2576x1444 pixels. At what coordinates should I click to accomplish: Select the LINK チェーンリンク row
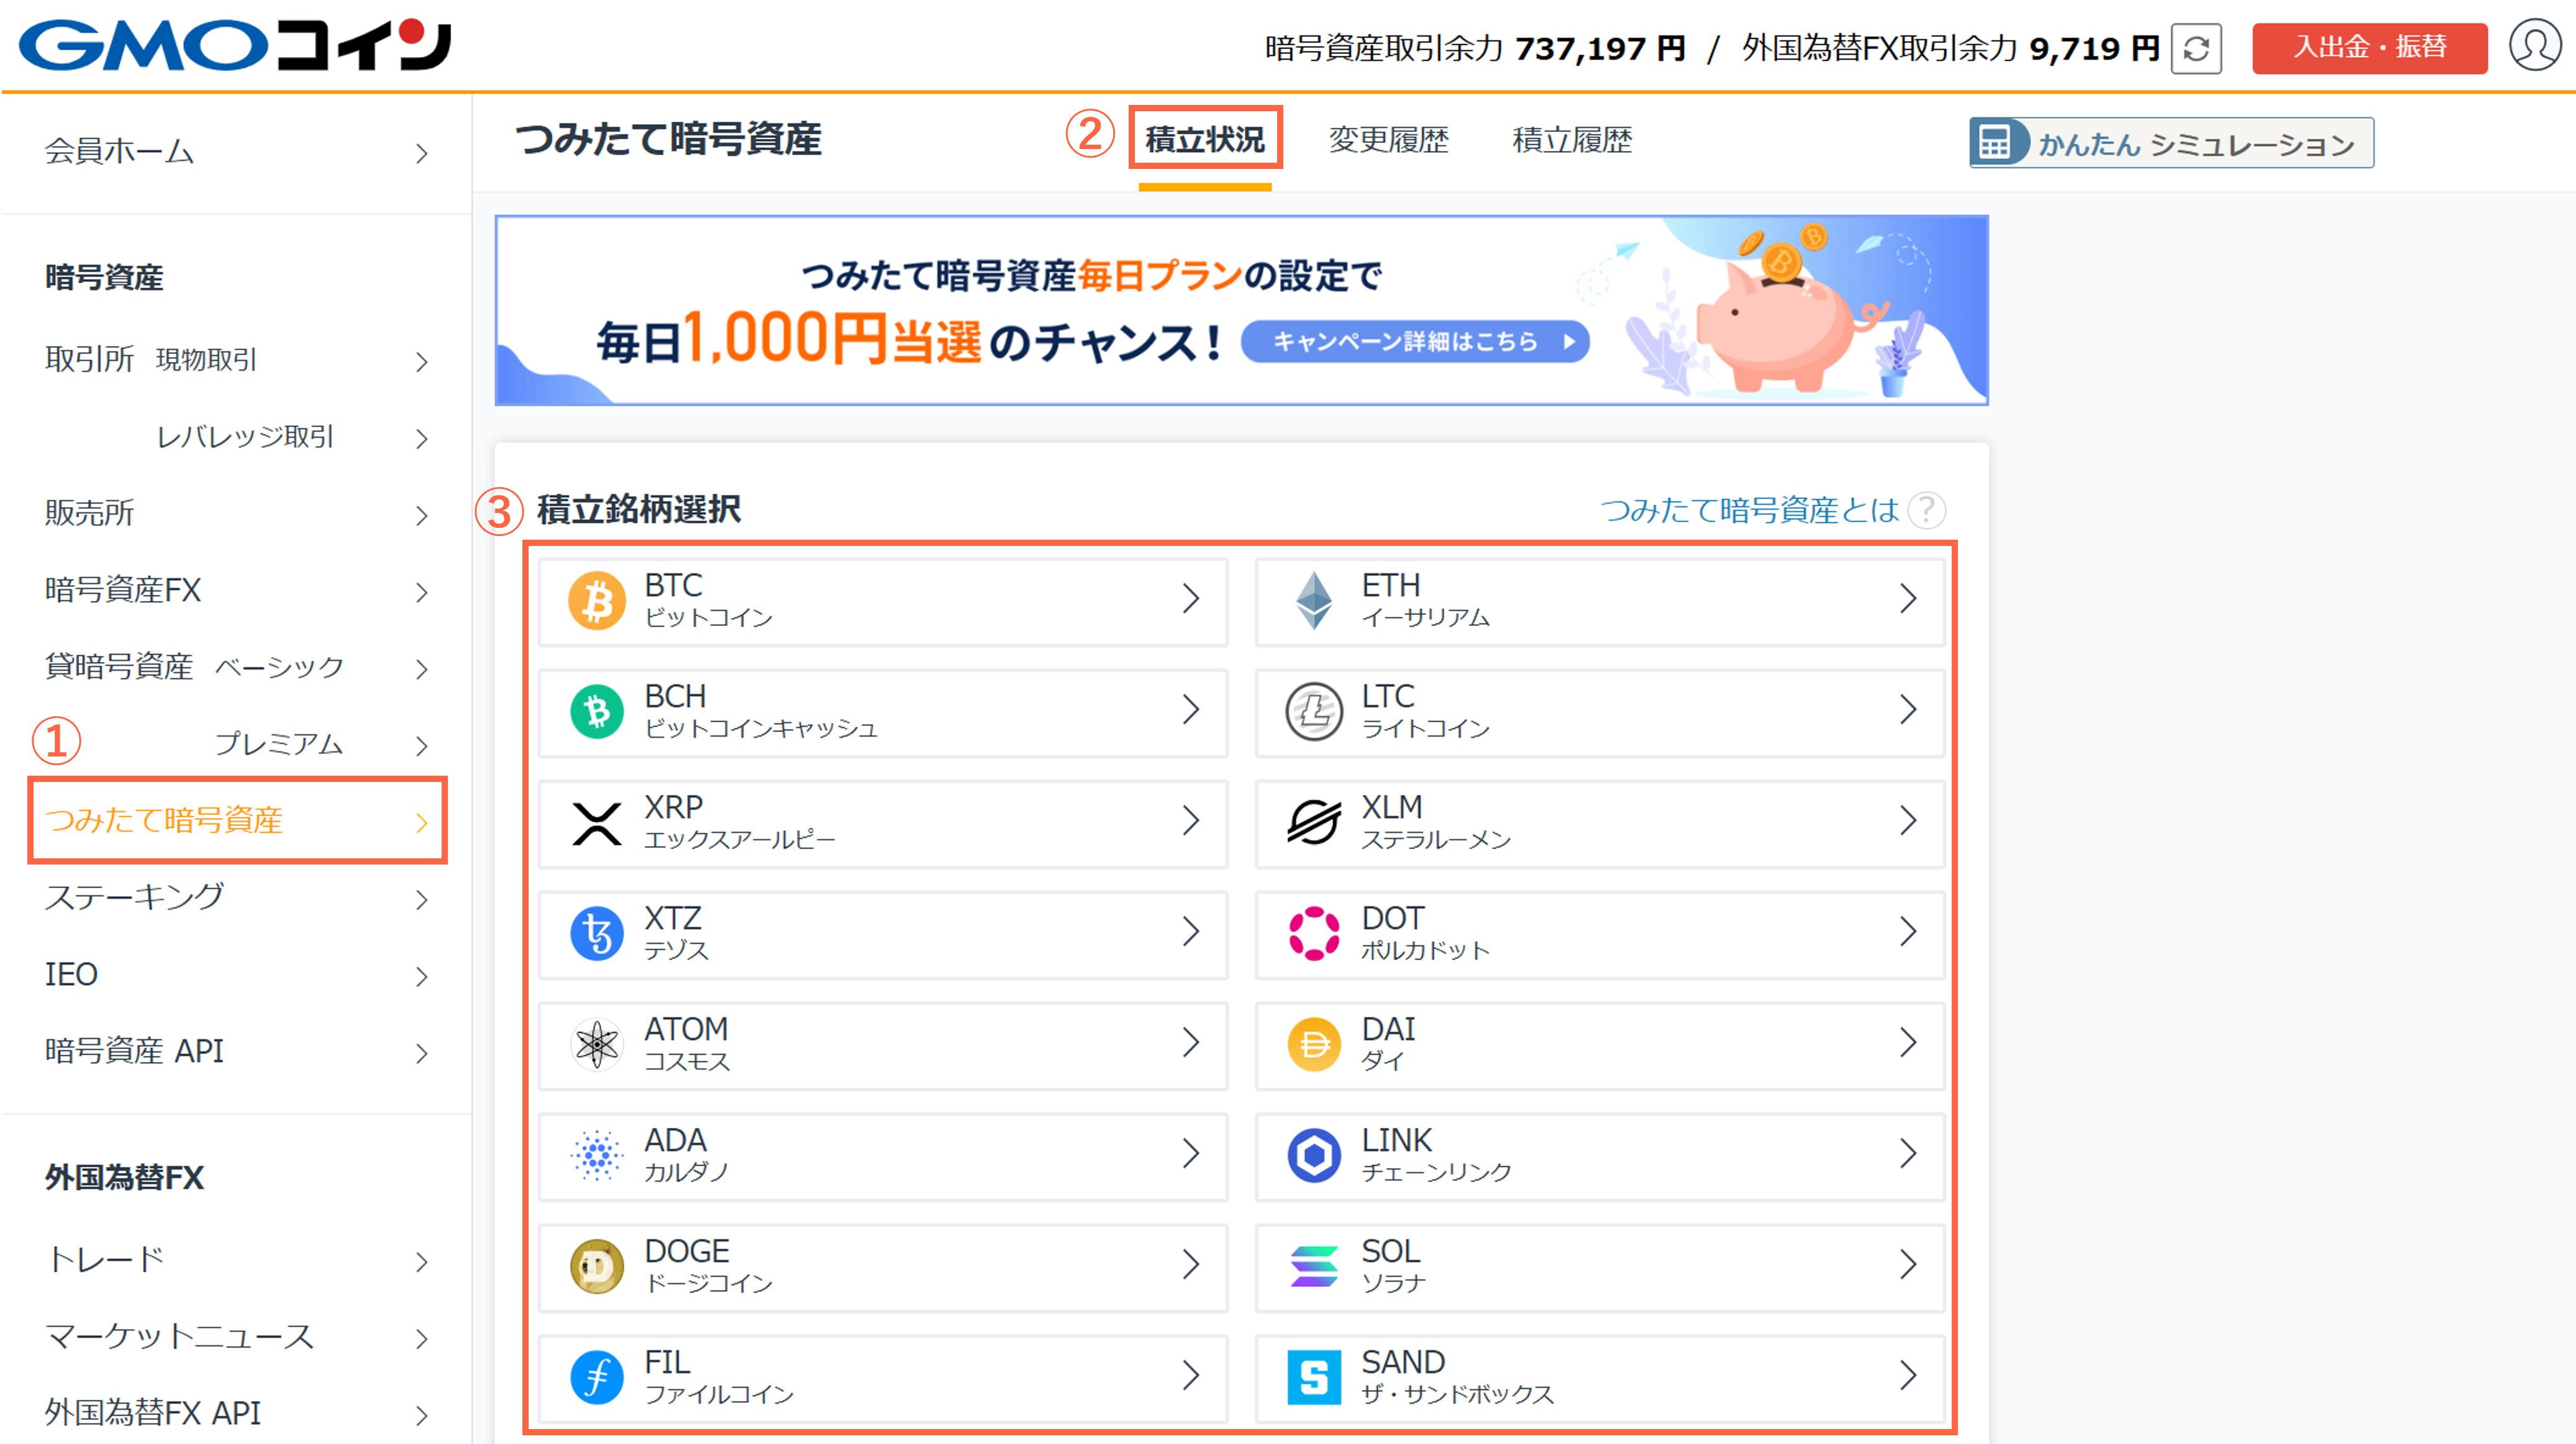1600,1156
